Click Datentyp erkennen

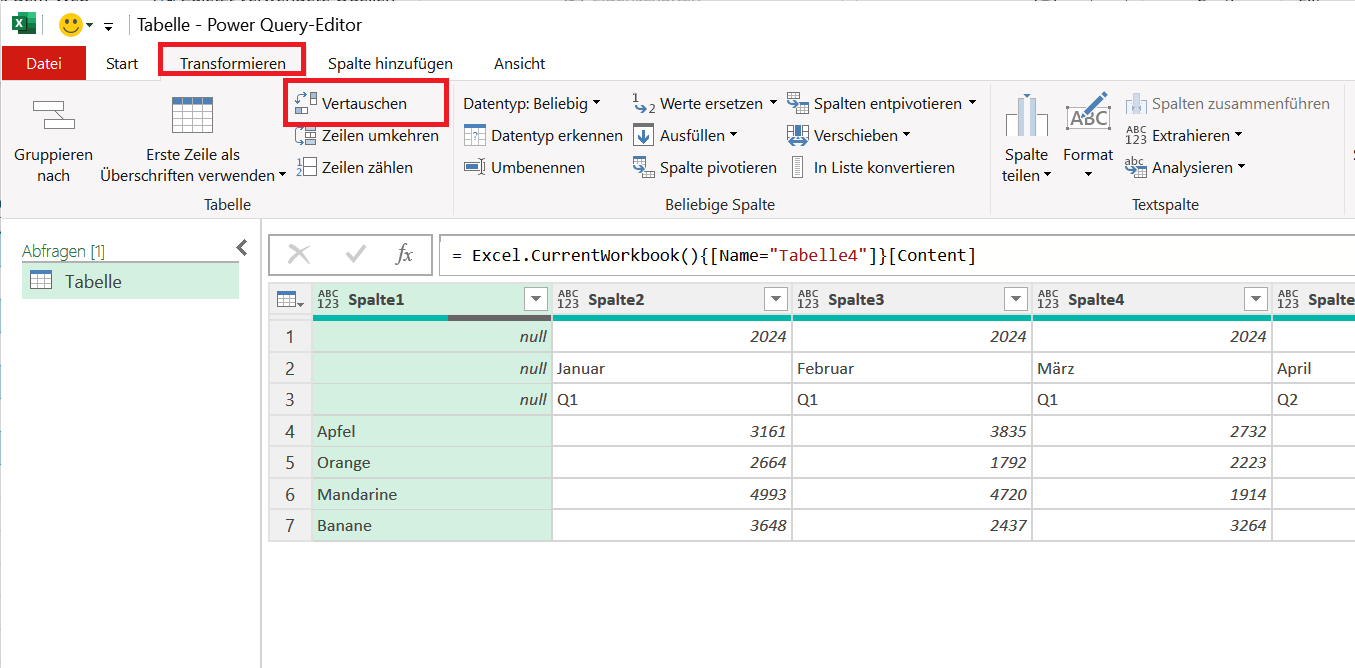pyautogui.click(x=543, y=135)
